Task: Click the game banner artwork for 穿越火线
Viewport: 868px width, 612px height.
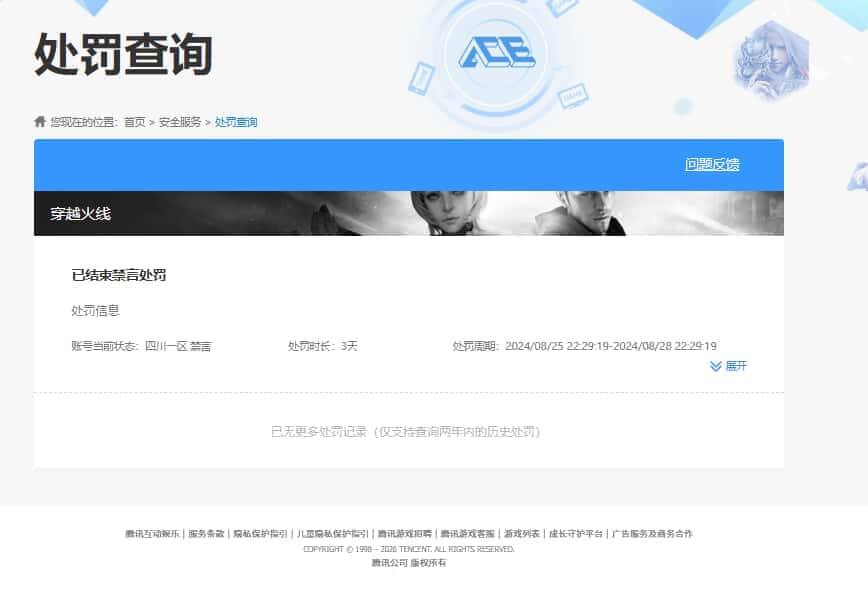Action: (500, 210)
